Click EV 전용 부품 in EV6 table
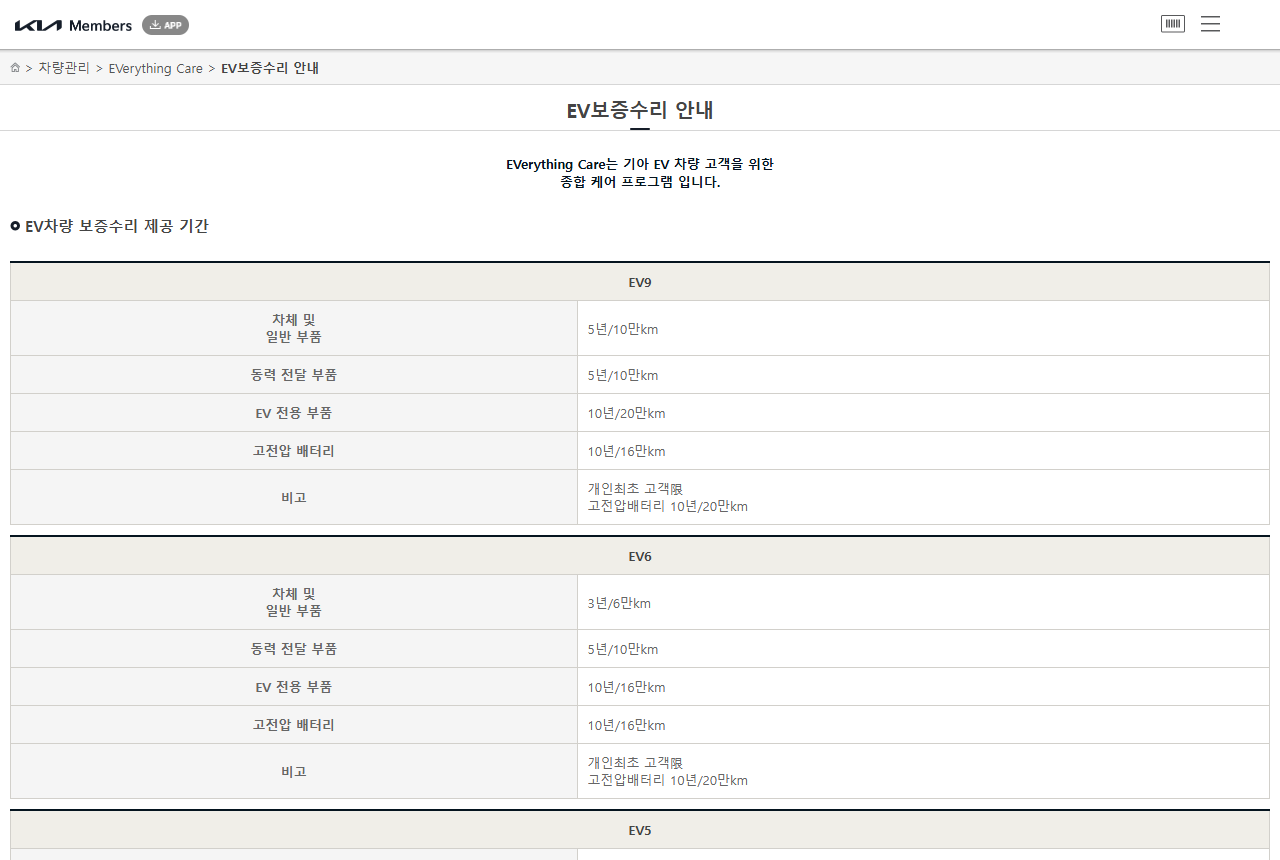This screenshot has width=1280, height=860. click(294, 687)
